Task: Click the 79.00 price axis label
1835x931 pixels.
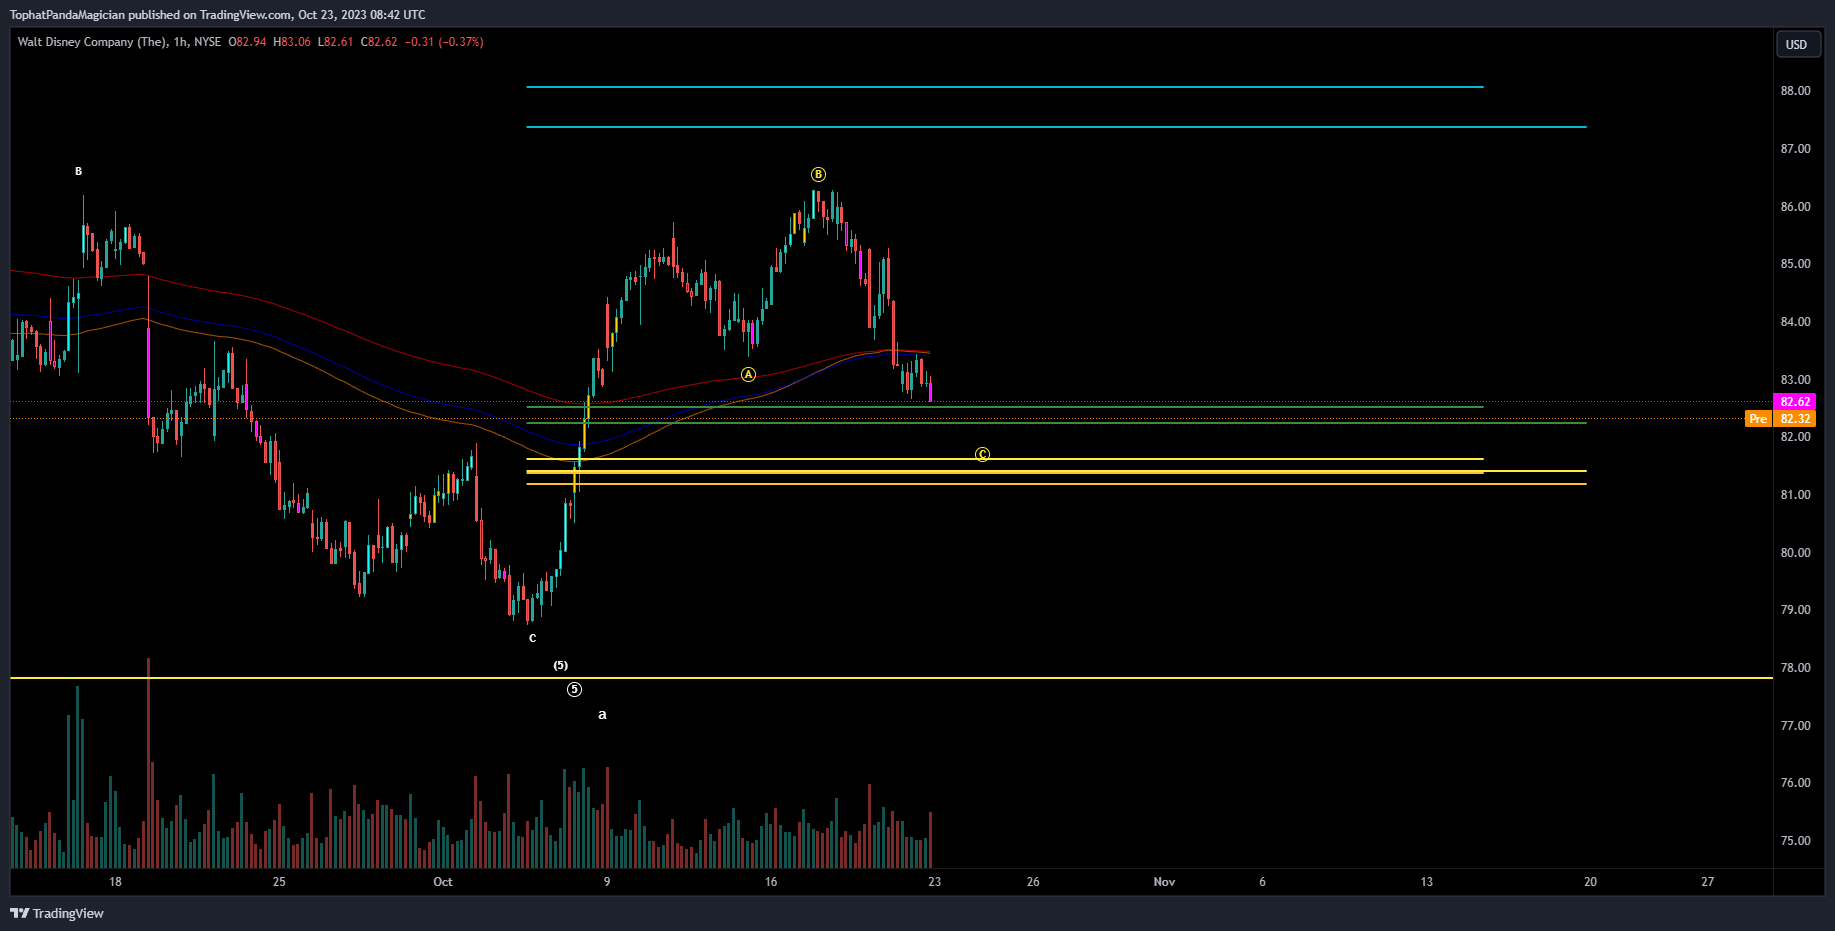Action: tap(1795, 610)
